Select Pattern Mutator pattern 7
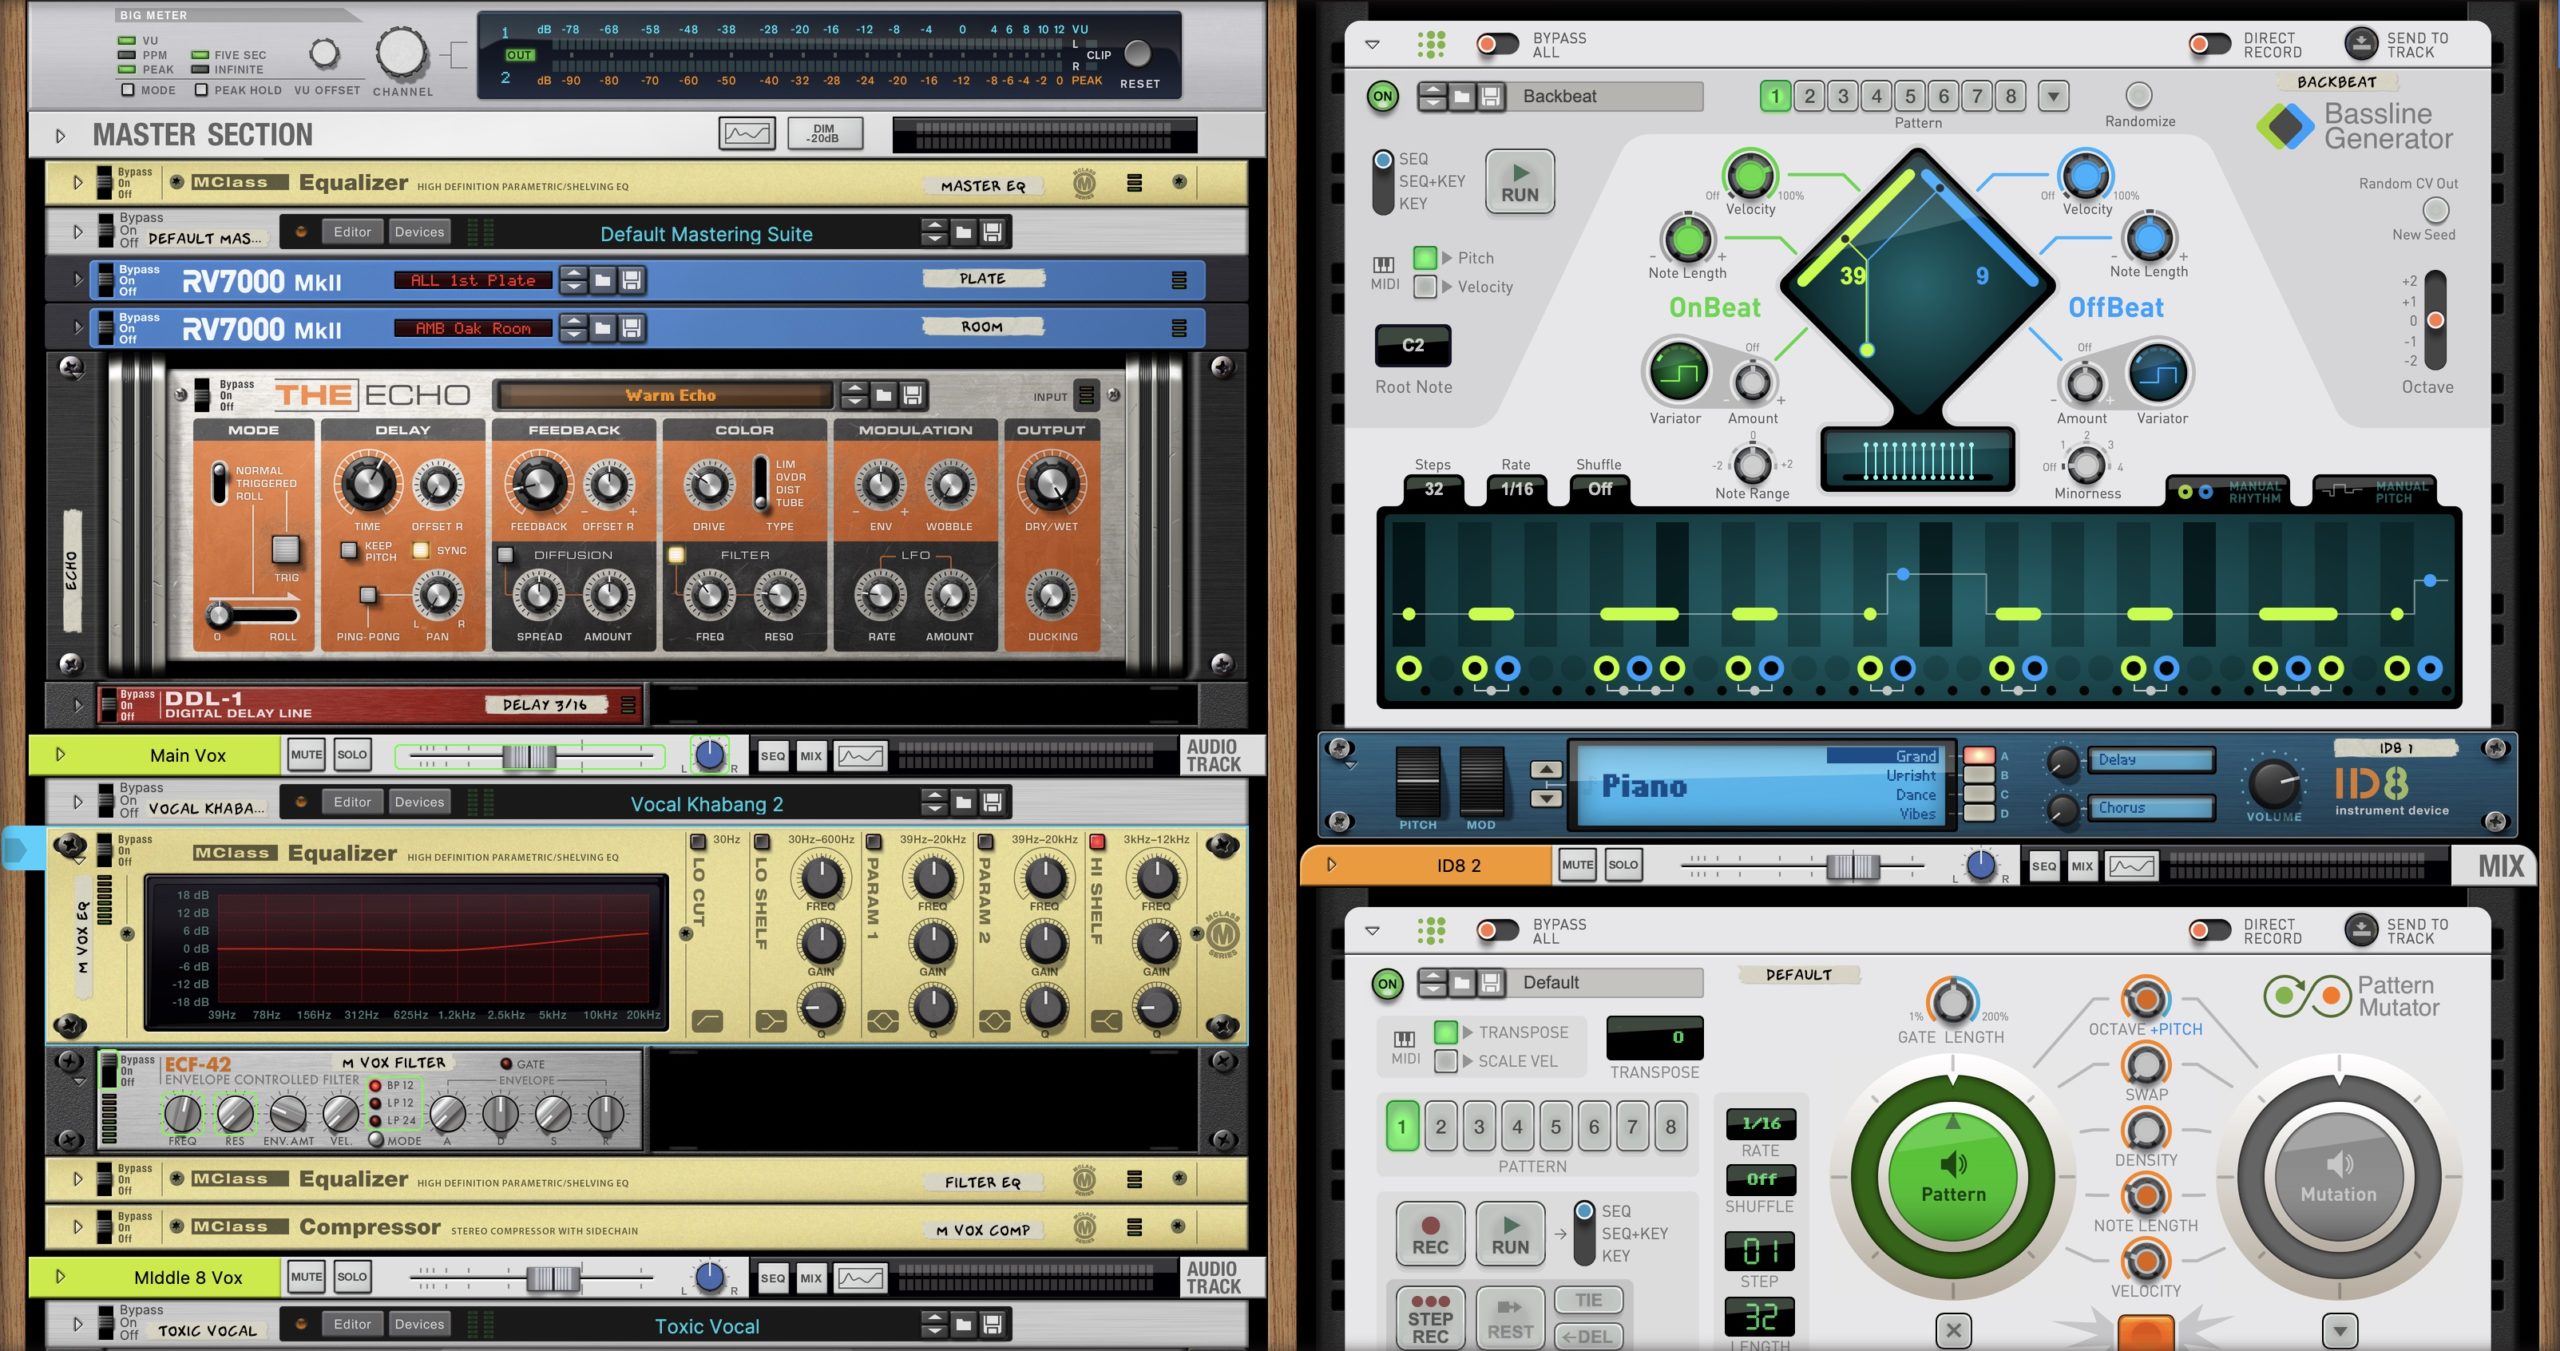Viewport: 2560px width, 1351px height. [1632, 1127]
